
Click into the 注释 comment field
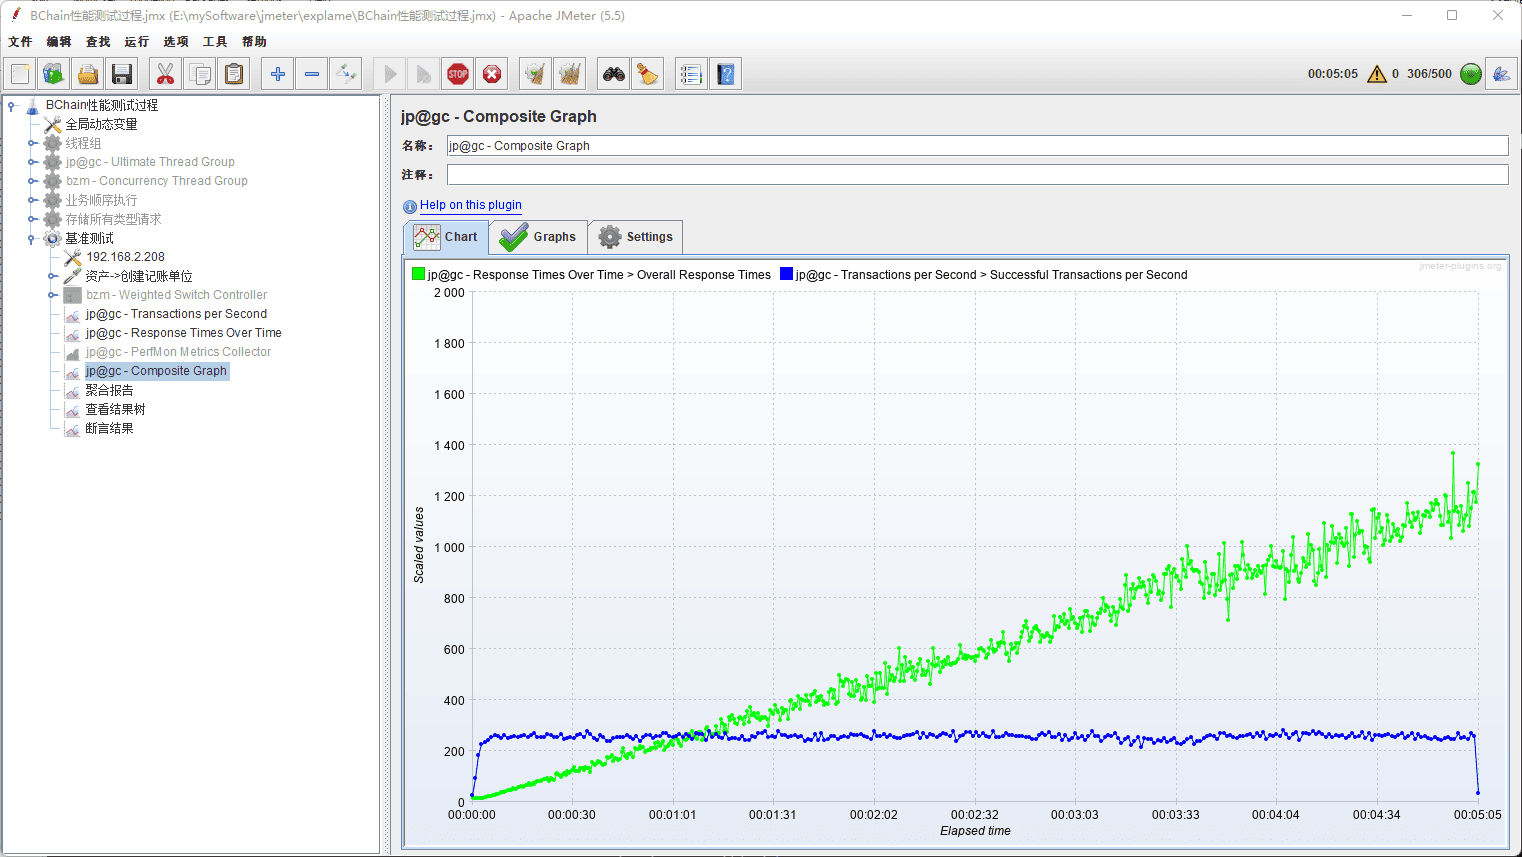(976, 175)
